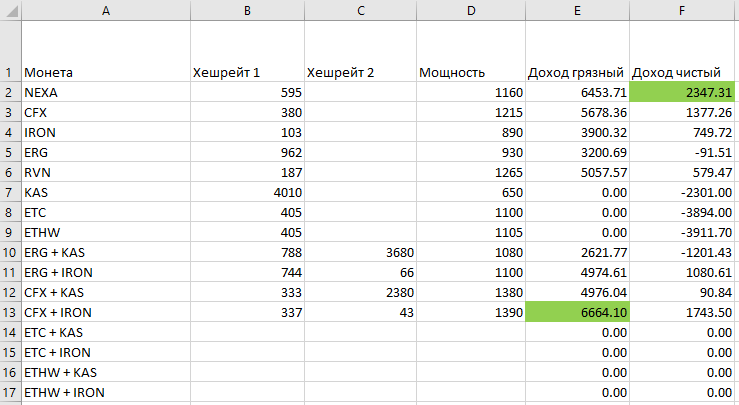This screenshot has width=739, height=405.
Task: Select row 7 header
Action: 10,192
